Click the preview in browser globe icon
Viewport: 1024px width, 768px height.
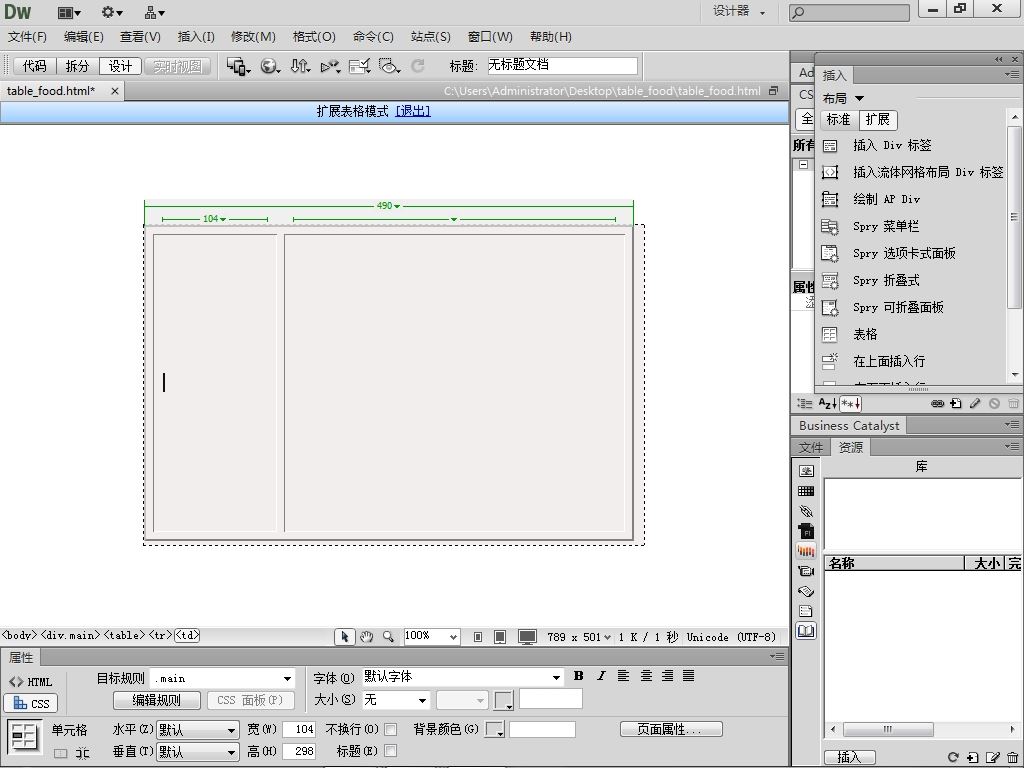click(270, 66)
